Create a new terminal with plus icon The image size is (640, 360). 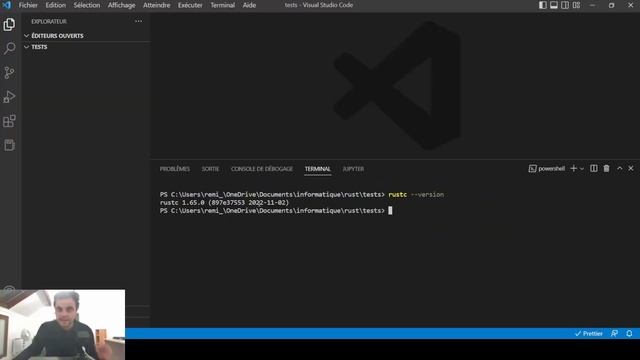tap(573, 169)
